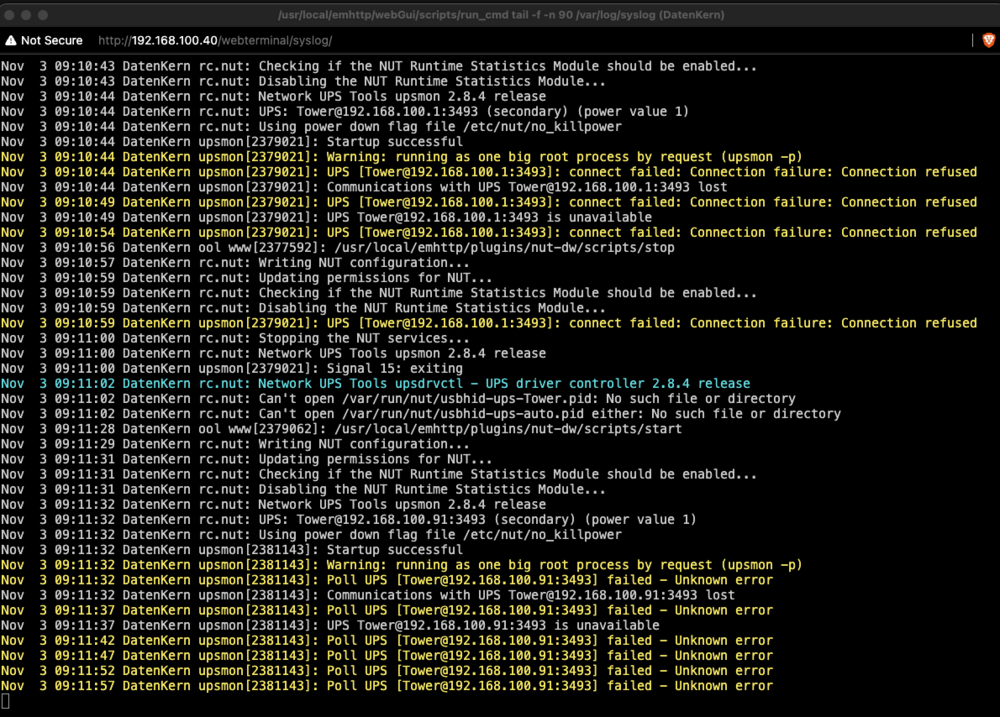This screenshot has height=717, width=1000.
Task: Click the 09:11:32 'Using power down flag file' line
Action: (311, 535)
